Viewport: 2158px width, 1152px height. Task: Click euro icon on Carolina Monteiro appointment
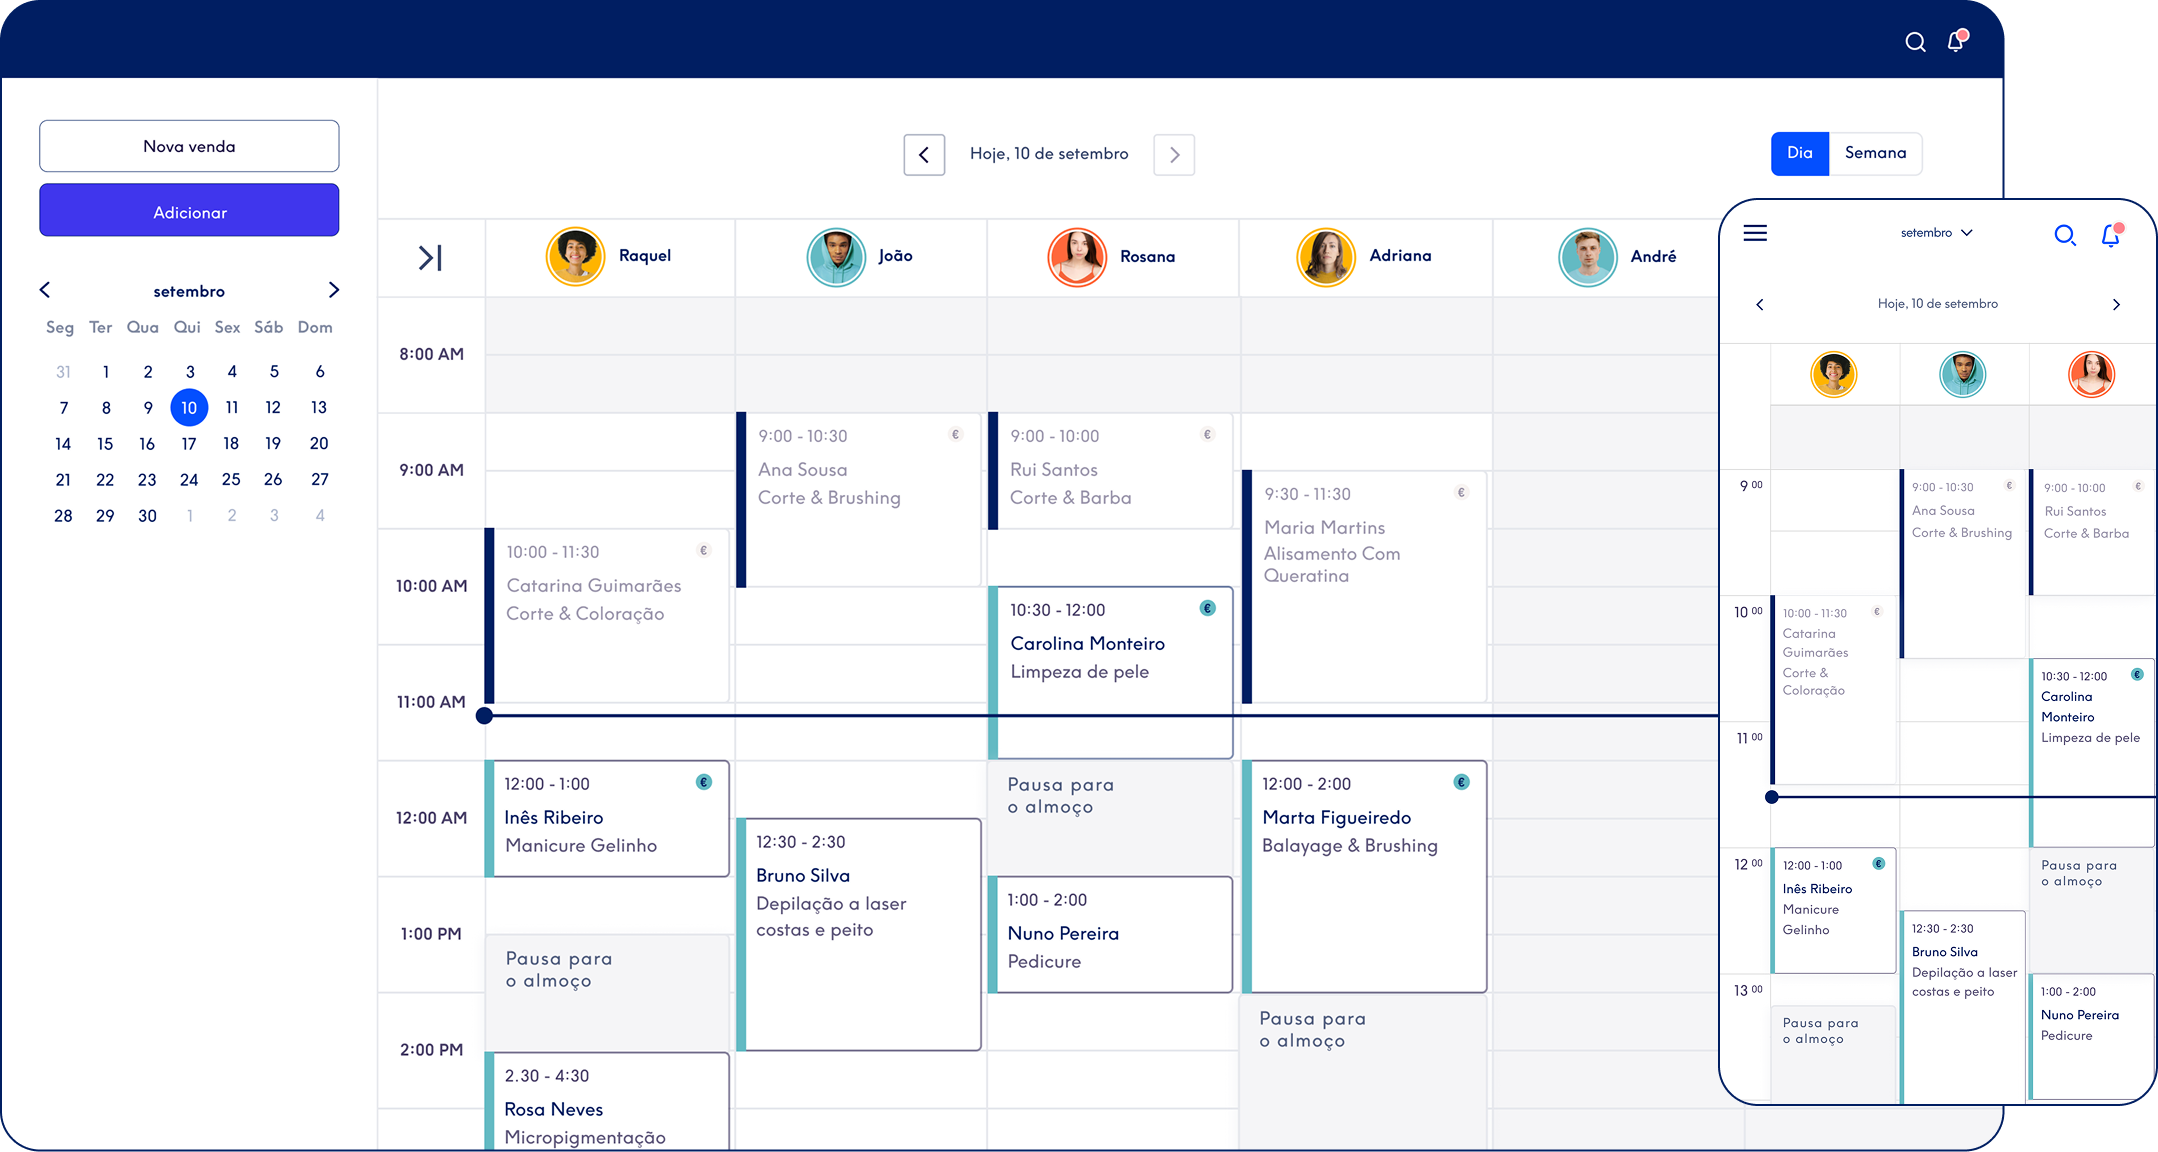pyautogui.click(x=1207, y=608)
